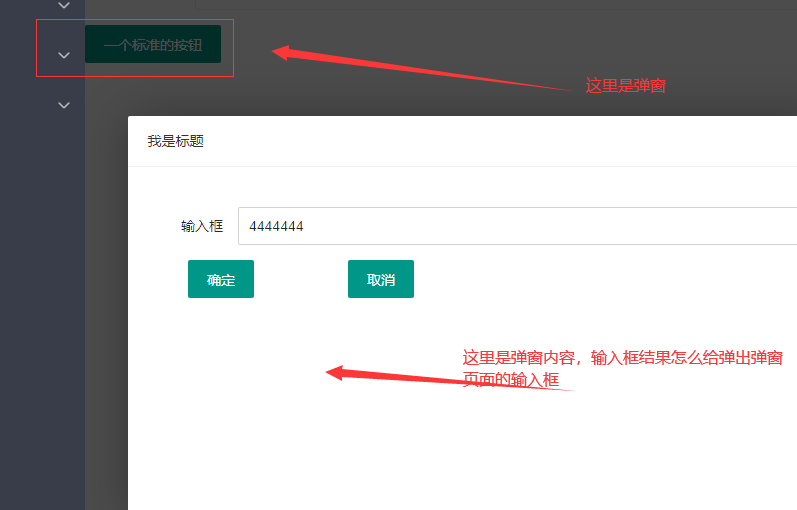The height and width of the screenshot is (510, 797).
Task: Focus the 输入框 field containing 4444444
Action: (x=517, y=226)
